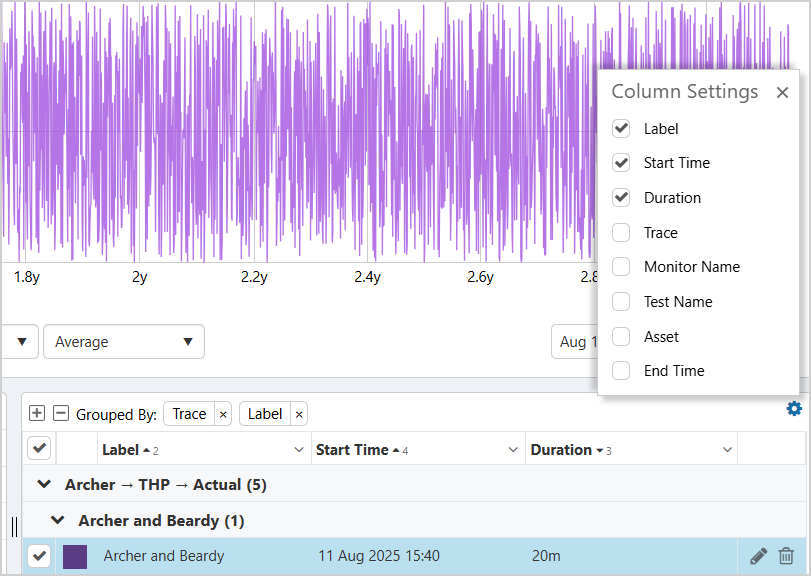Enable the End Time column checkbox

click(621, 371)
